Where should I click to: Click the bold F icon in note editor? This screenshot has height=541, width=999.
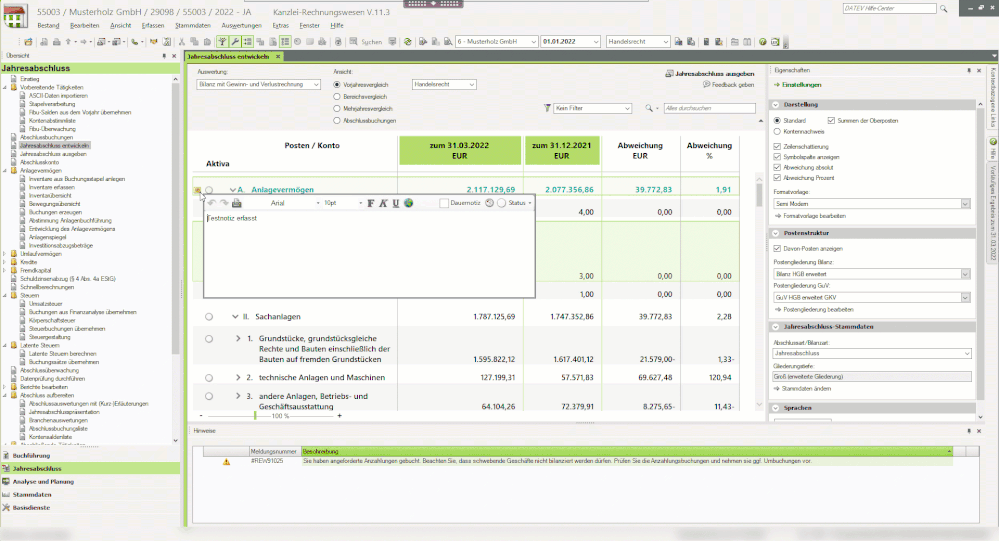(x=371, y=203)
